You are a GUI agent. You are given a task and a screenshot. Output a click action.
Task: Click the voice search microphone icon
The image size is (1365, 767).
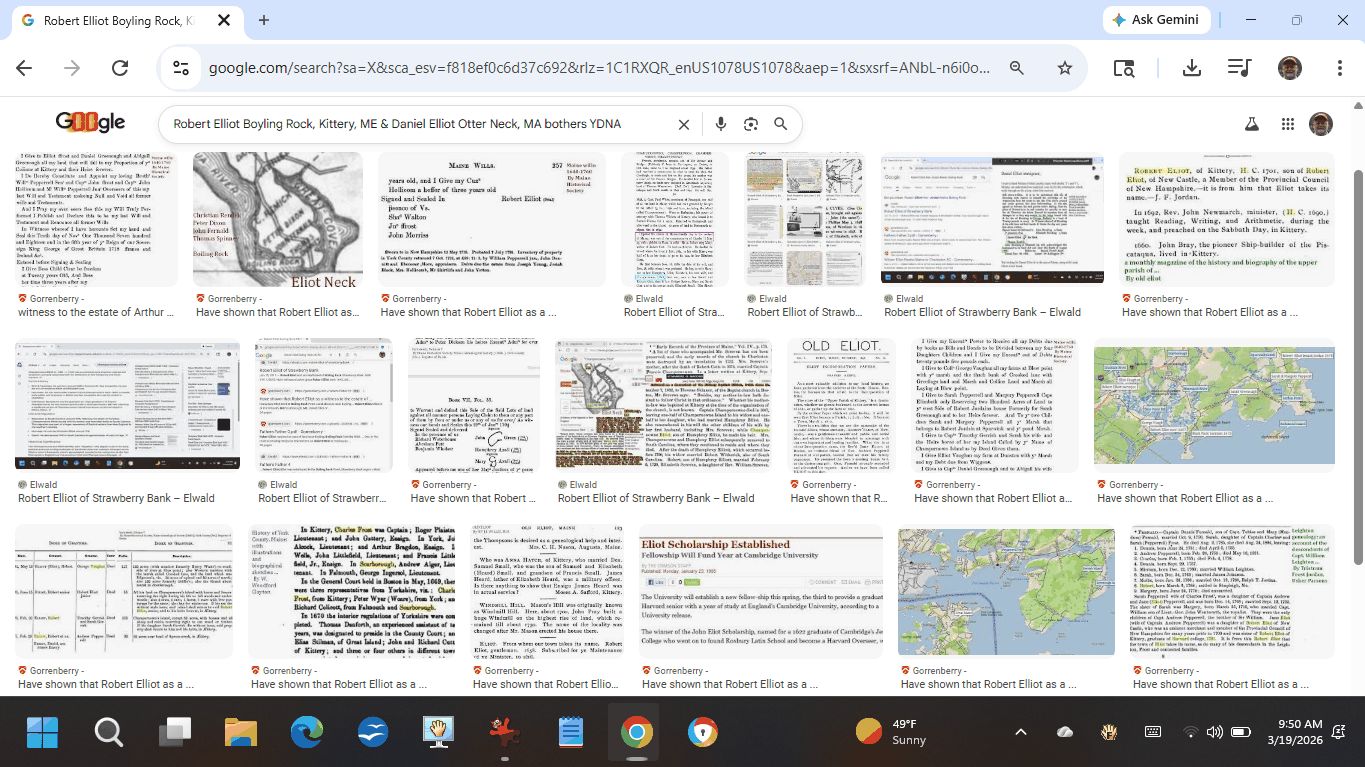click(720, 124)
